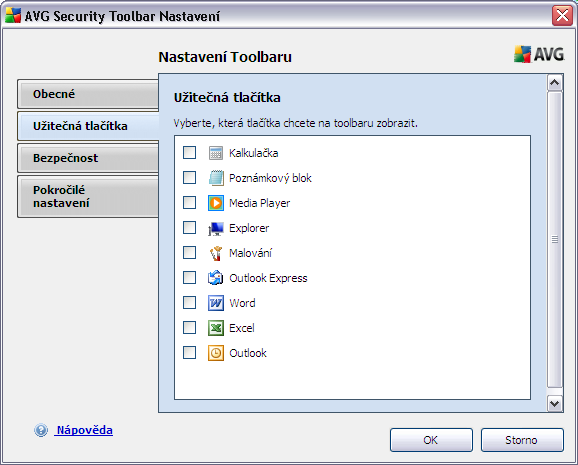Click the Outlook clock icon
Viewport: 578px width, 465px height.
[x=216, y=353]
